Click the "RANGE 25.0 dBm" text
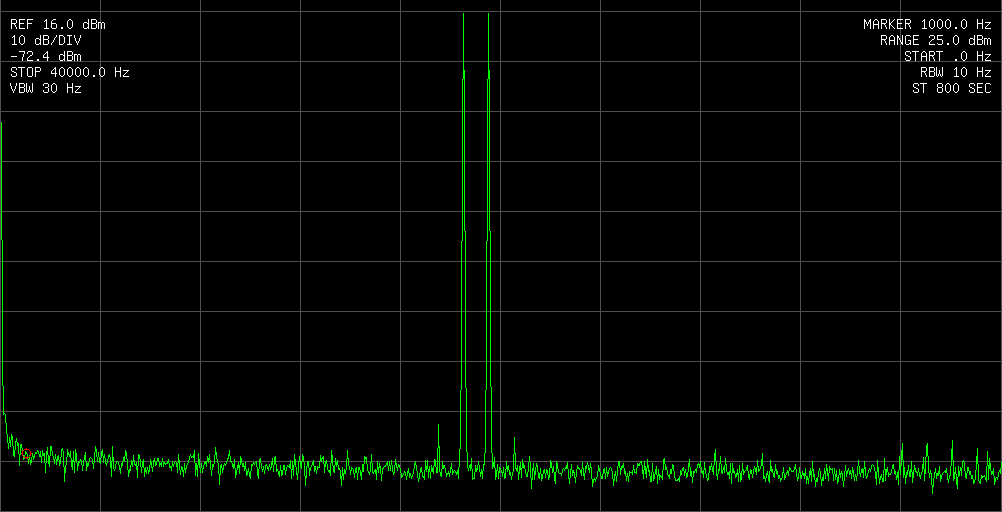 click(936, 41)
